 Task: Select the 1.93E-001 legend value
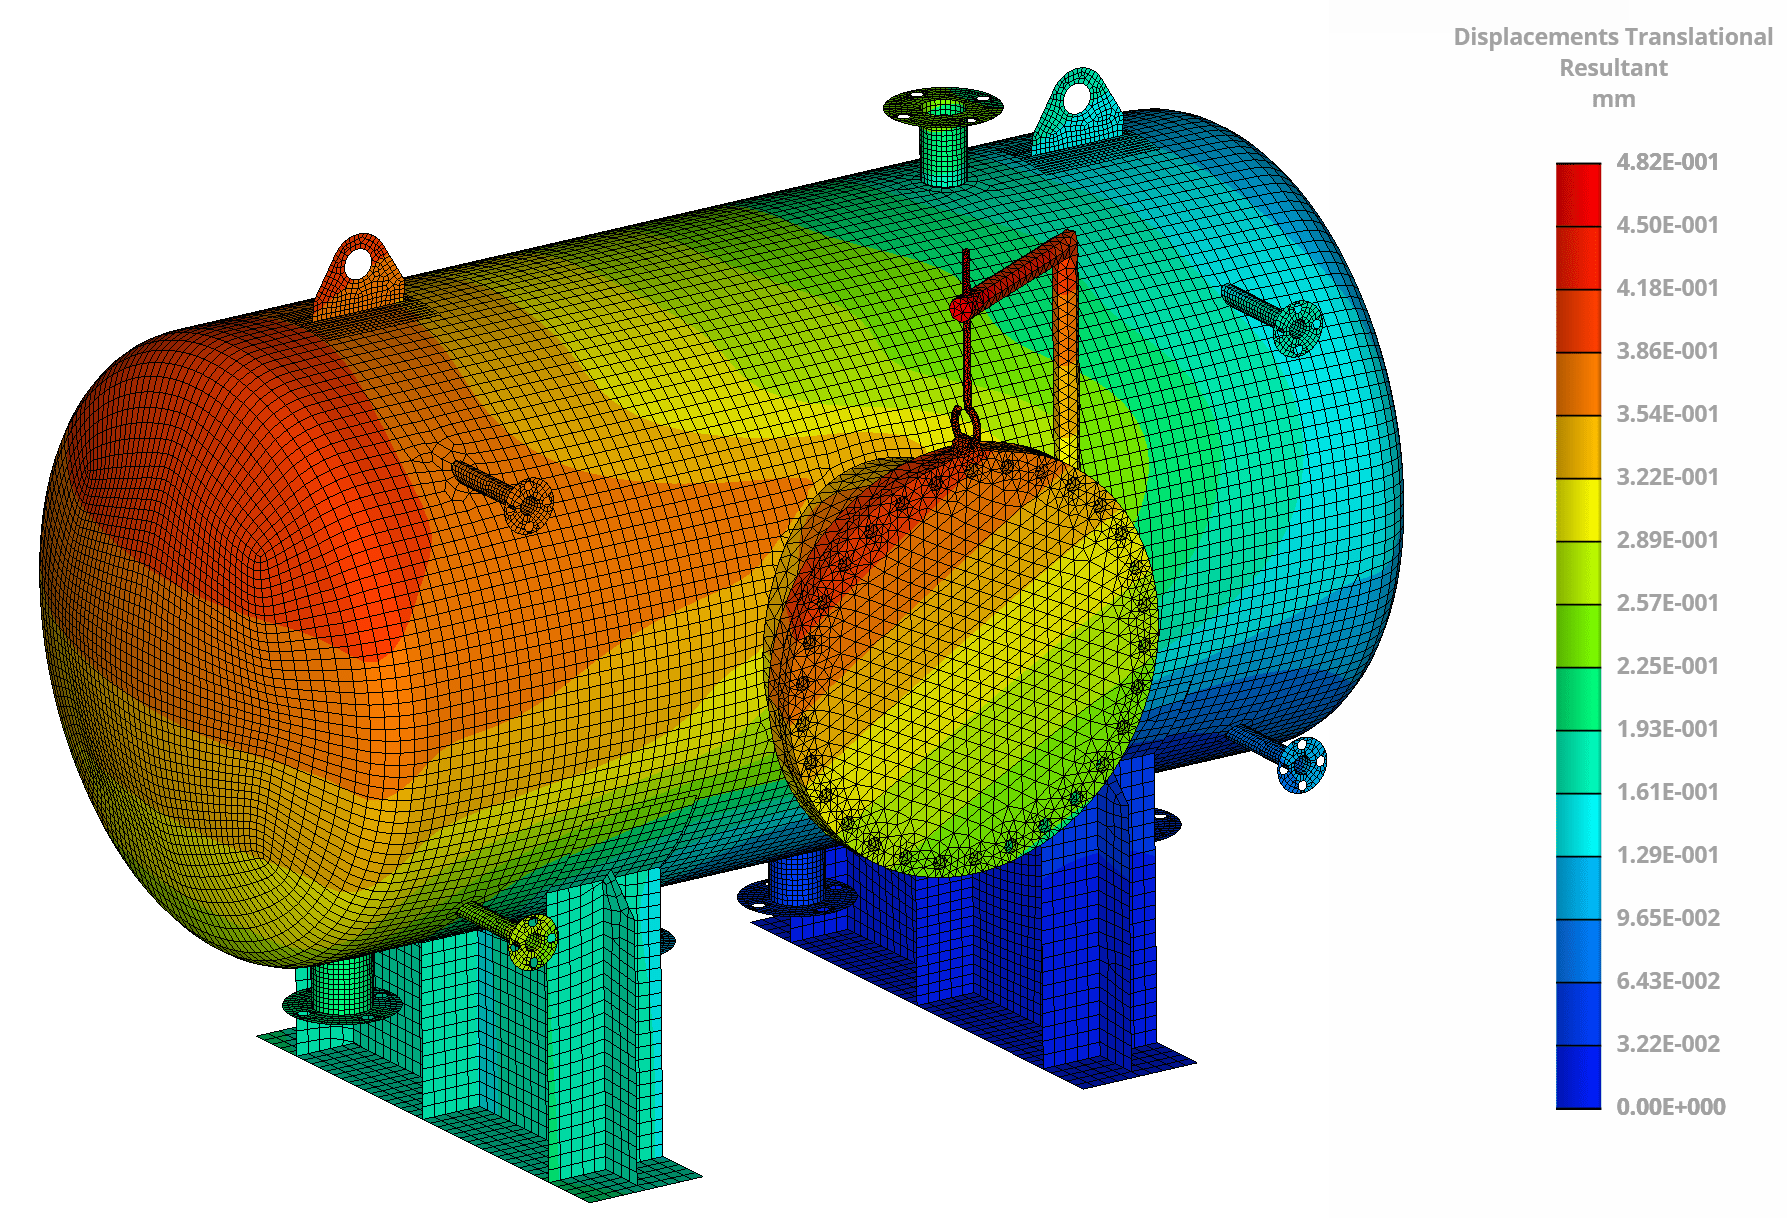(x=1667, y=729)
